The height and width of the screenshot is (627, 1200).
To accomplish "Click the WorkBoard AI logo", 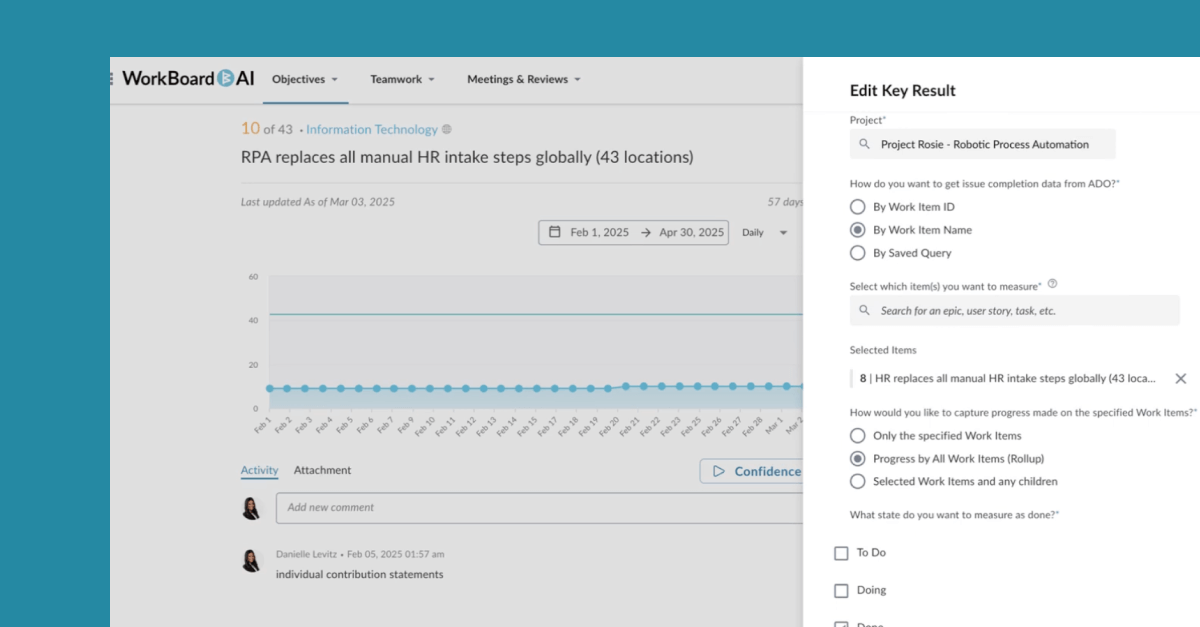I will (x=183, y=78).
